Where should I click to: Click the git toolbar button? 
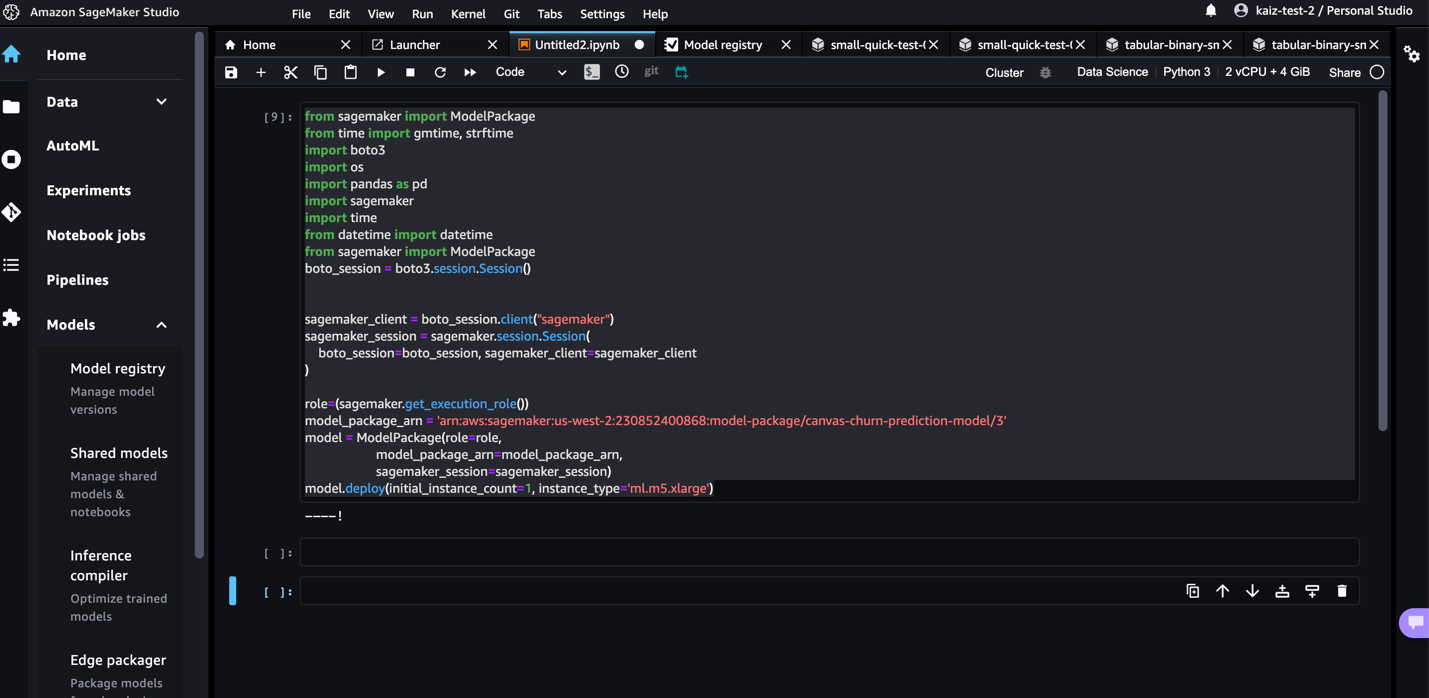651,72
